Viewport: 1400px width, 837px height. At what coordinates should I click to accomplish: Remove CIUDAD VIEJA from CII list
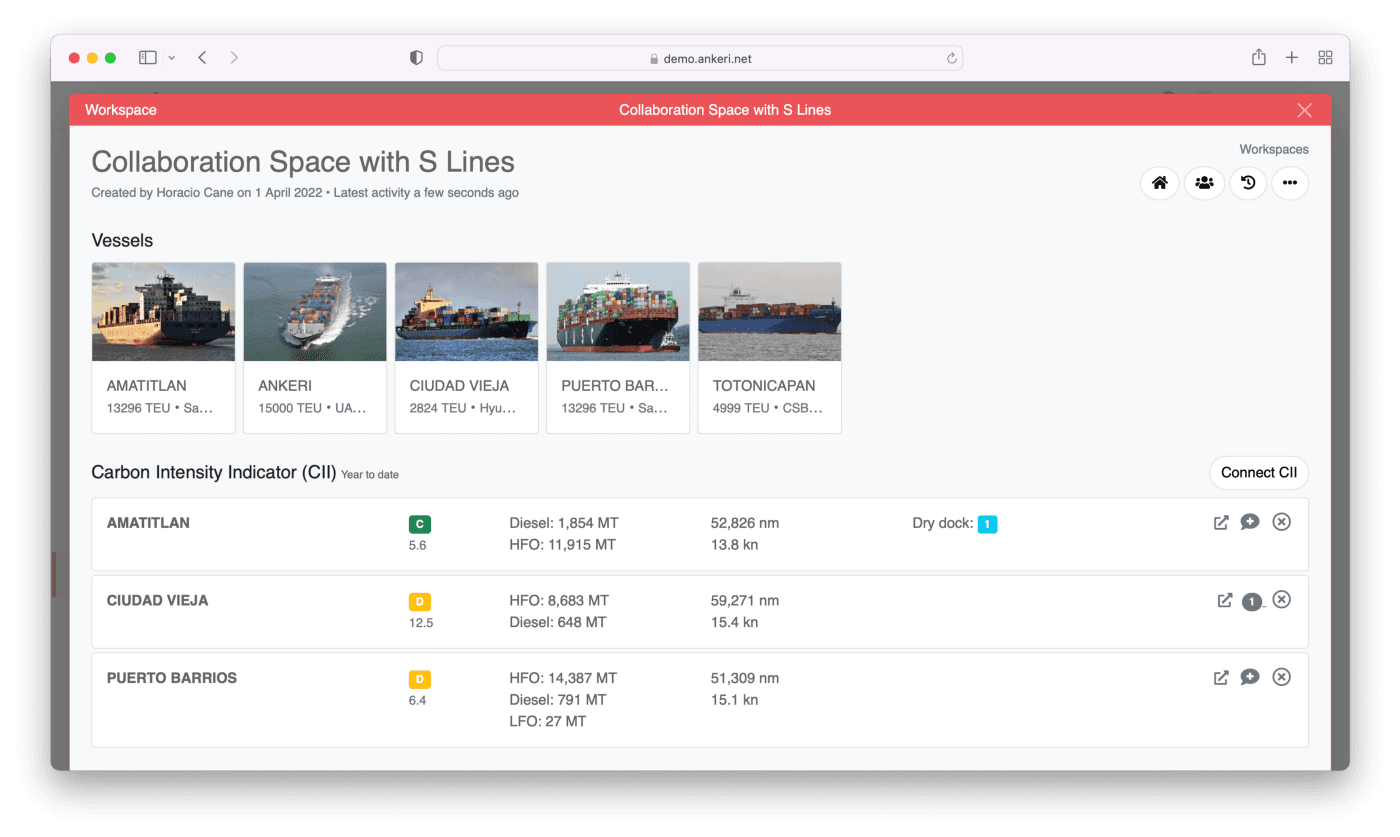click(1281, 599)
